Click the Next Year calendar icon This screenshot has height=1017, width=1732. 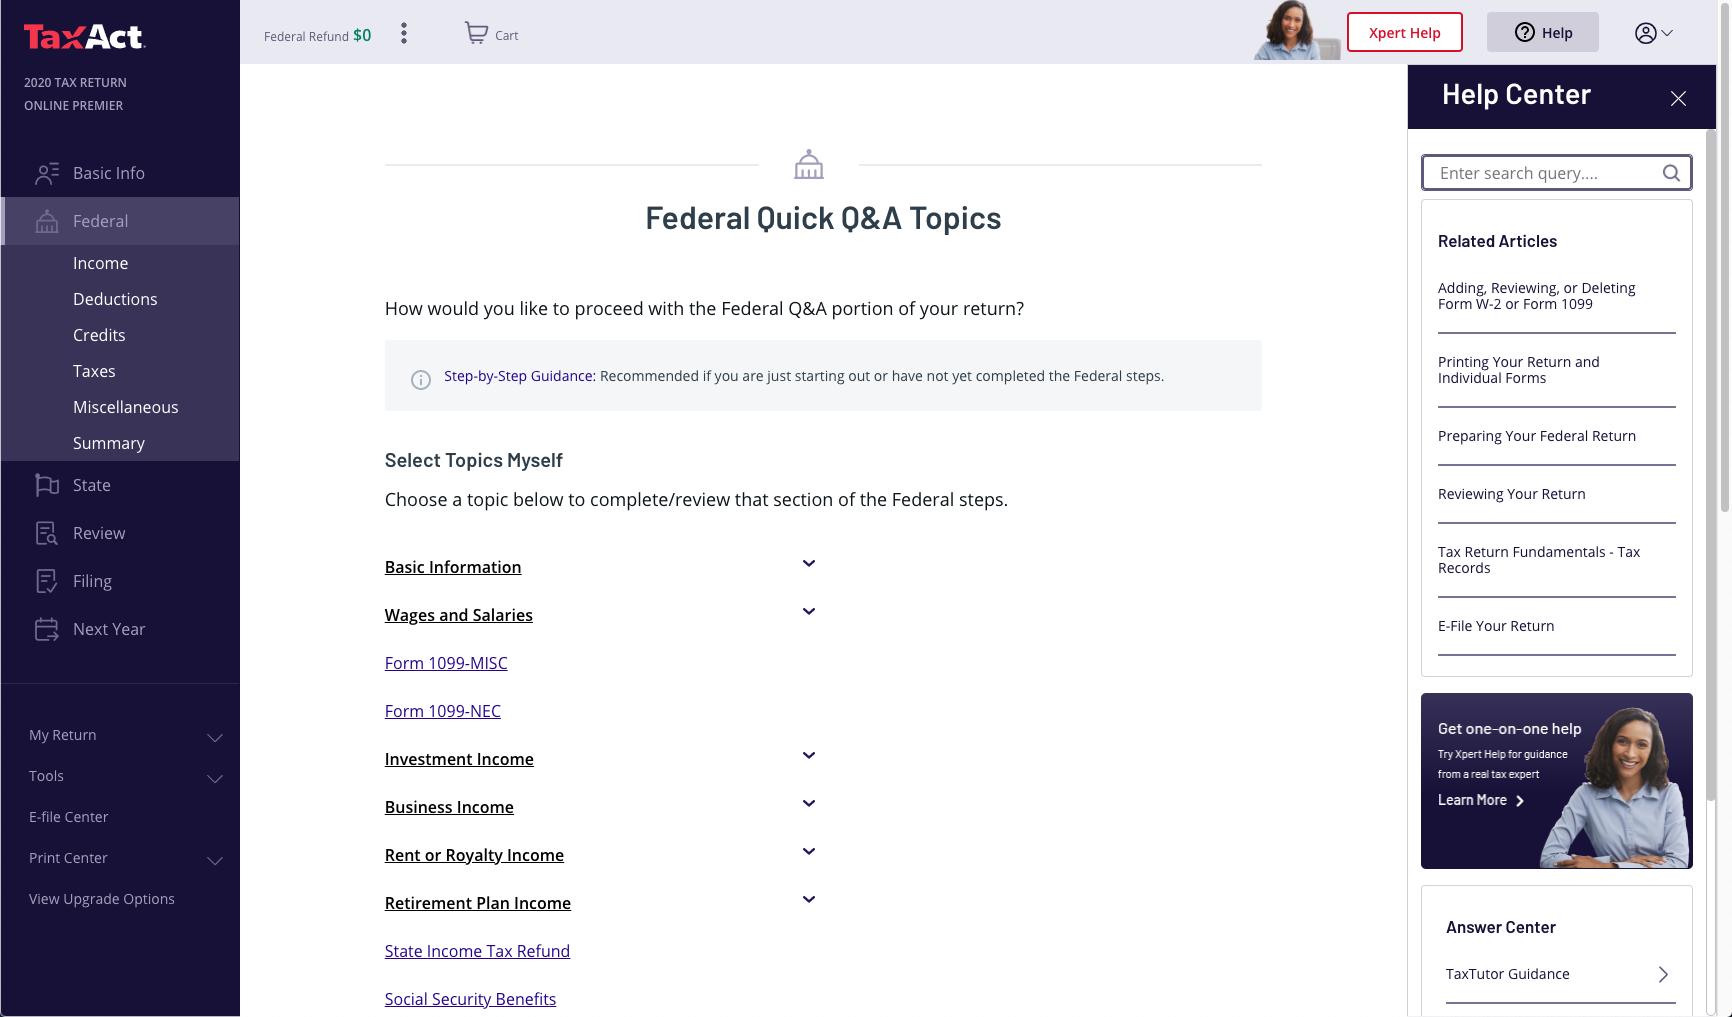pos(47,629)
